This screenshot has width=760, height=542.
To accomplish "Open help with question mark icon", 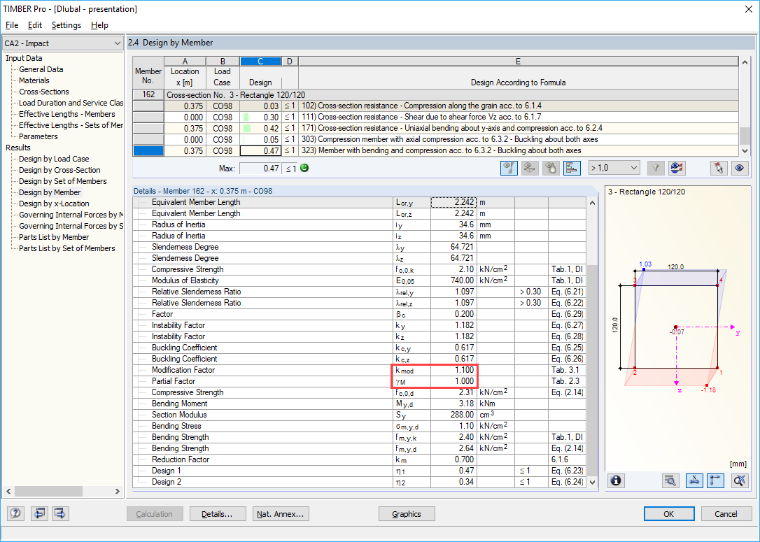I will click(x=16, y=513).
